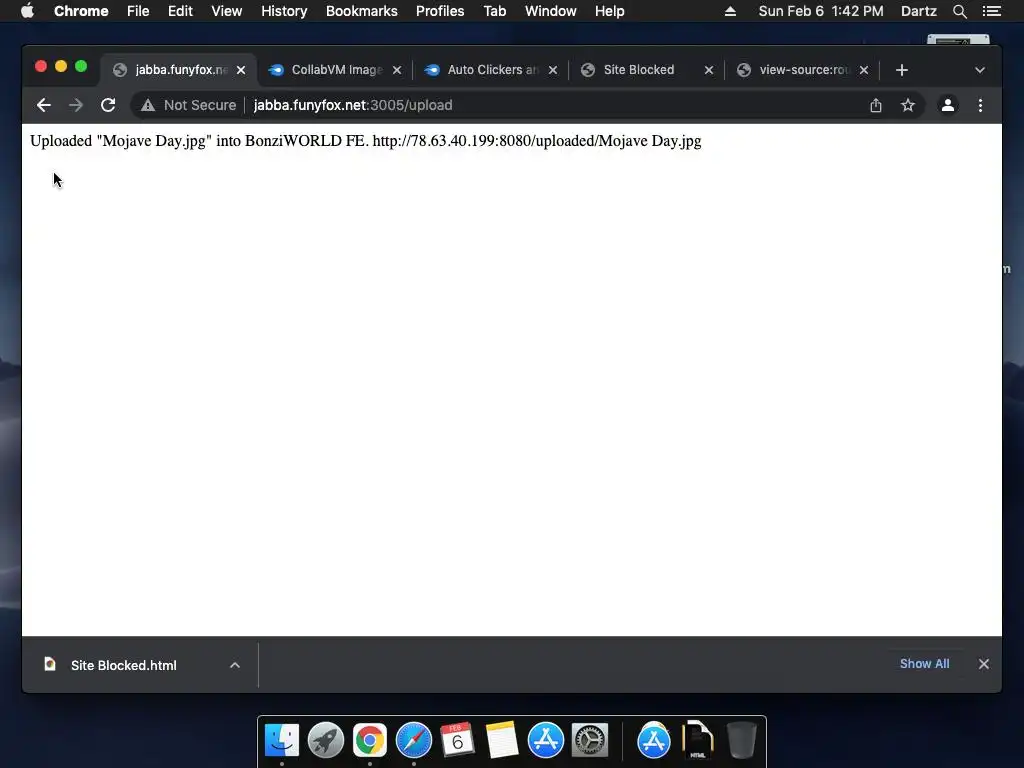This screenshot has width=1024, height=768.
Task: Close the Site Blocked tab
Action: pos(709,70)
